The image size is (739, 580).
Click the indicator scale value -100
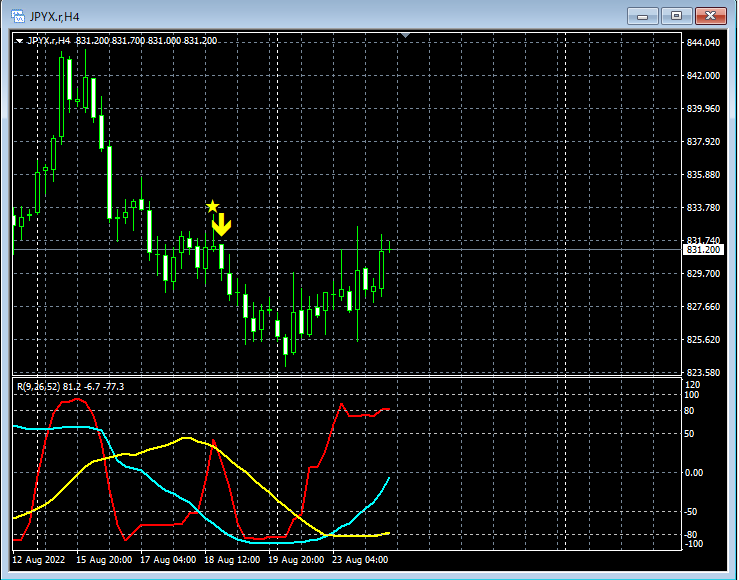click(x=693, y=544)
